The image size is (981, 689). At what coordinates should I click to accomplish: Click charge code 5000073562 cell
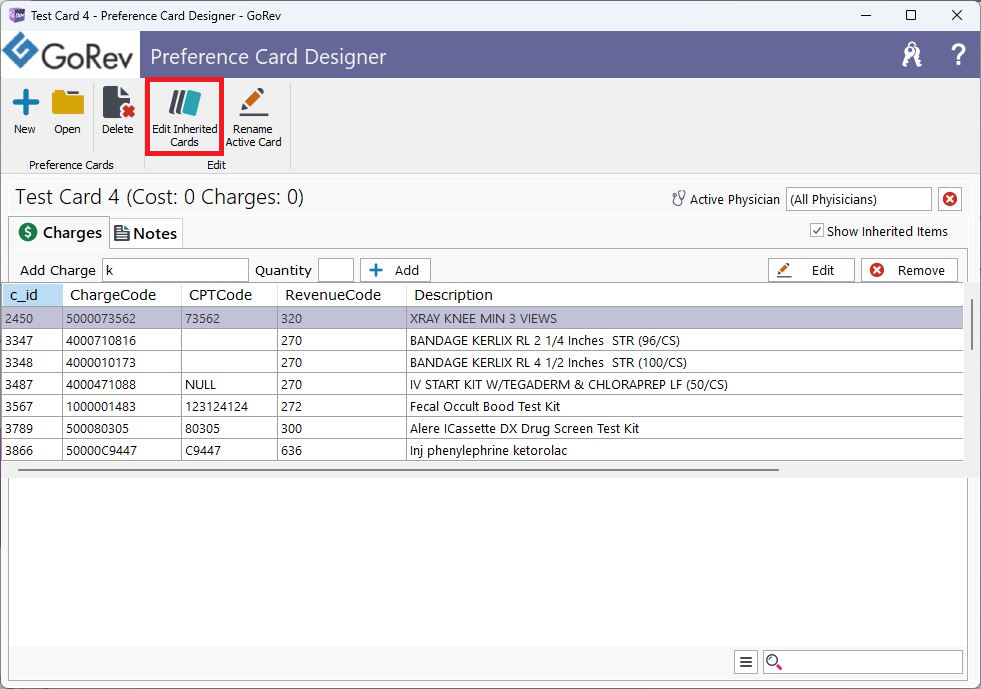(122, 318)
